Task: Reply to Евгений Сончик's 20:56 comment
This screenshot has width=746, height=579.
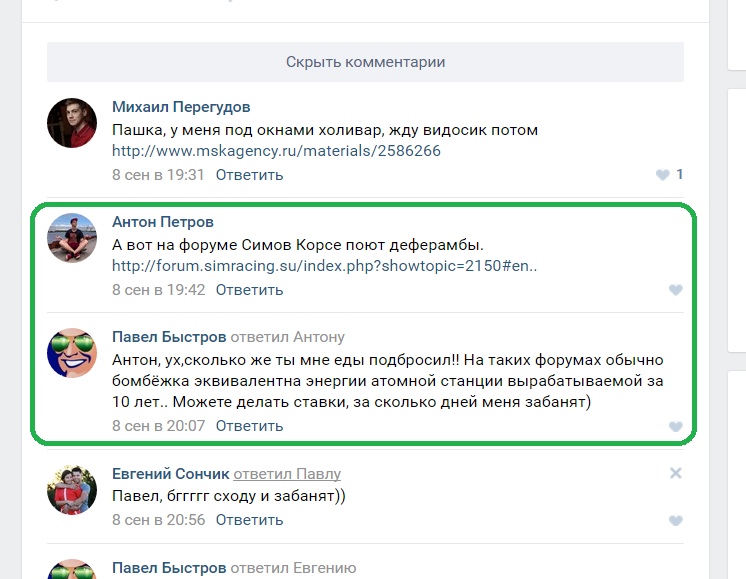Action: tap(249, 521)
